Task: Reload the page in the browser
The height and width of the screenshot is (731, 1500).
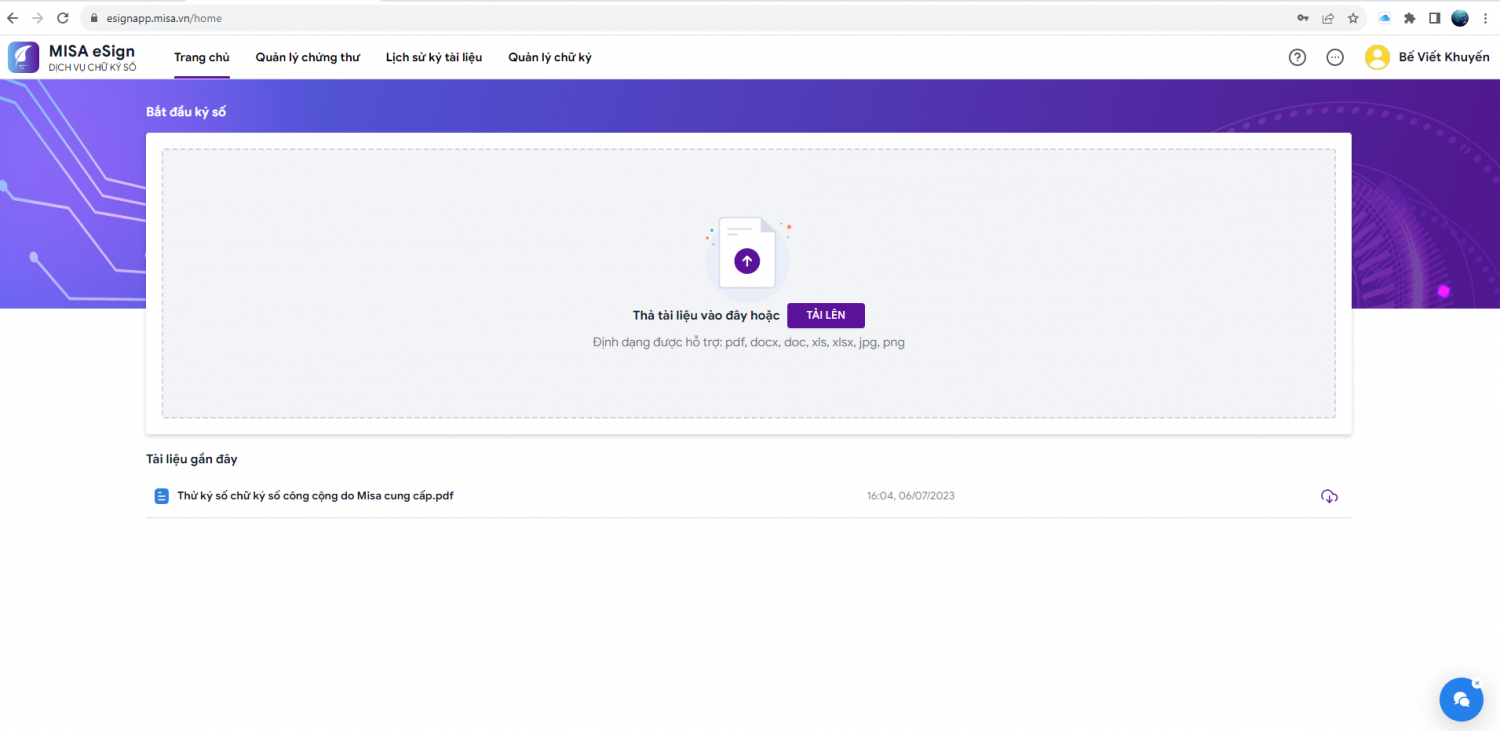Action: click(x=63, y=18)
